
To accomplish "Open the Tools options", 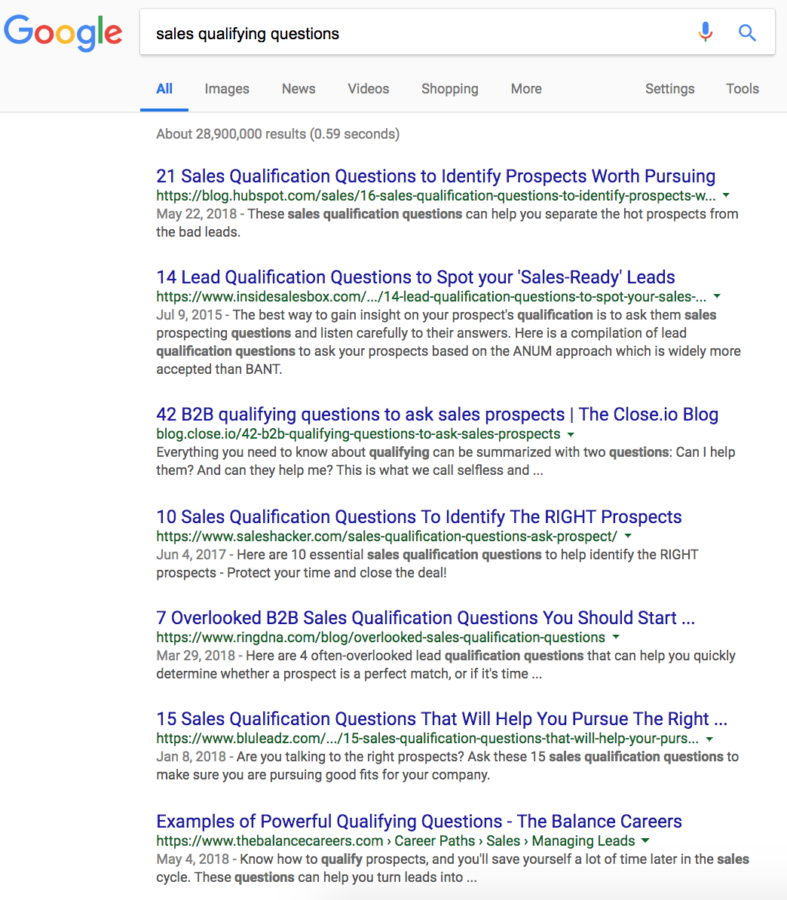I will tap(742, 89).
